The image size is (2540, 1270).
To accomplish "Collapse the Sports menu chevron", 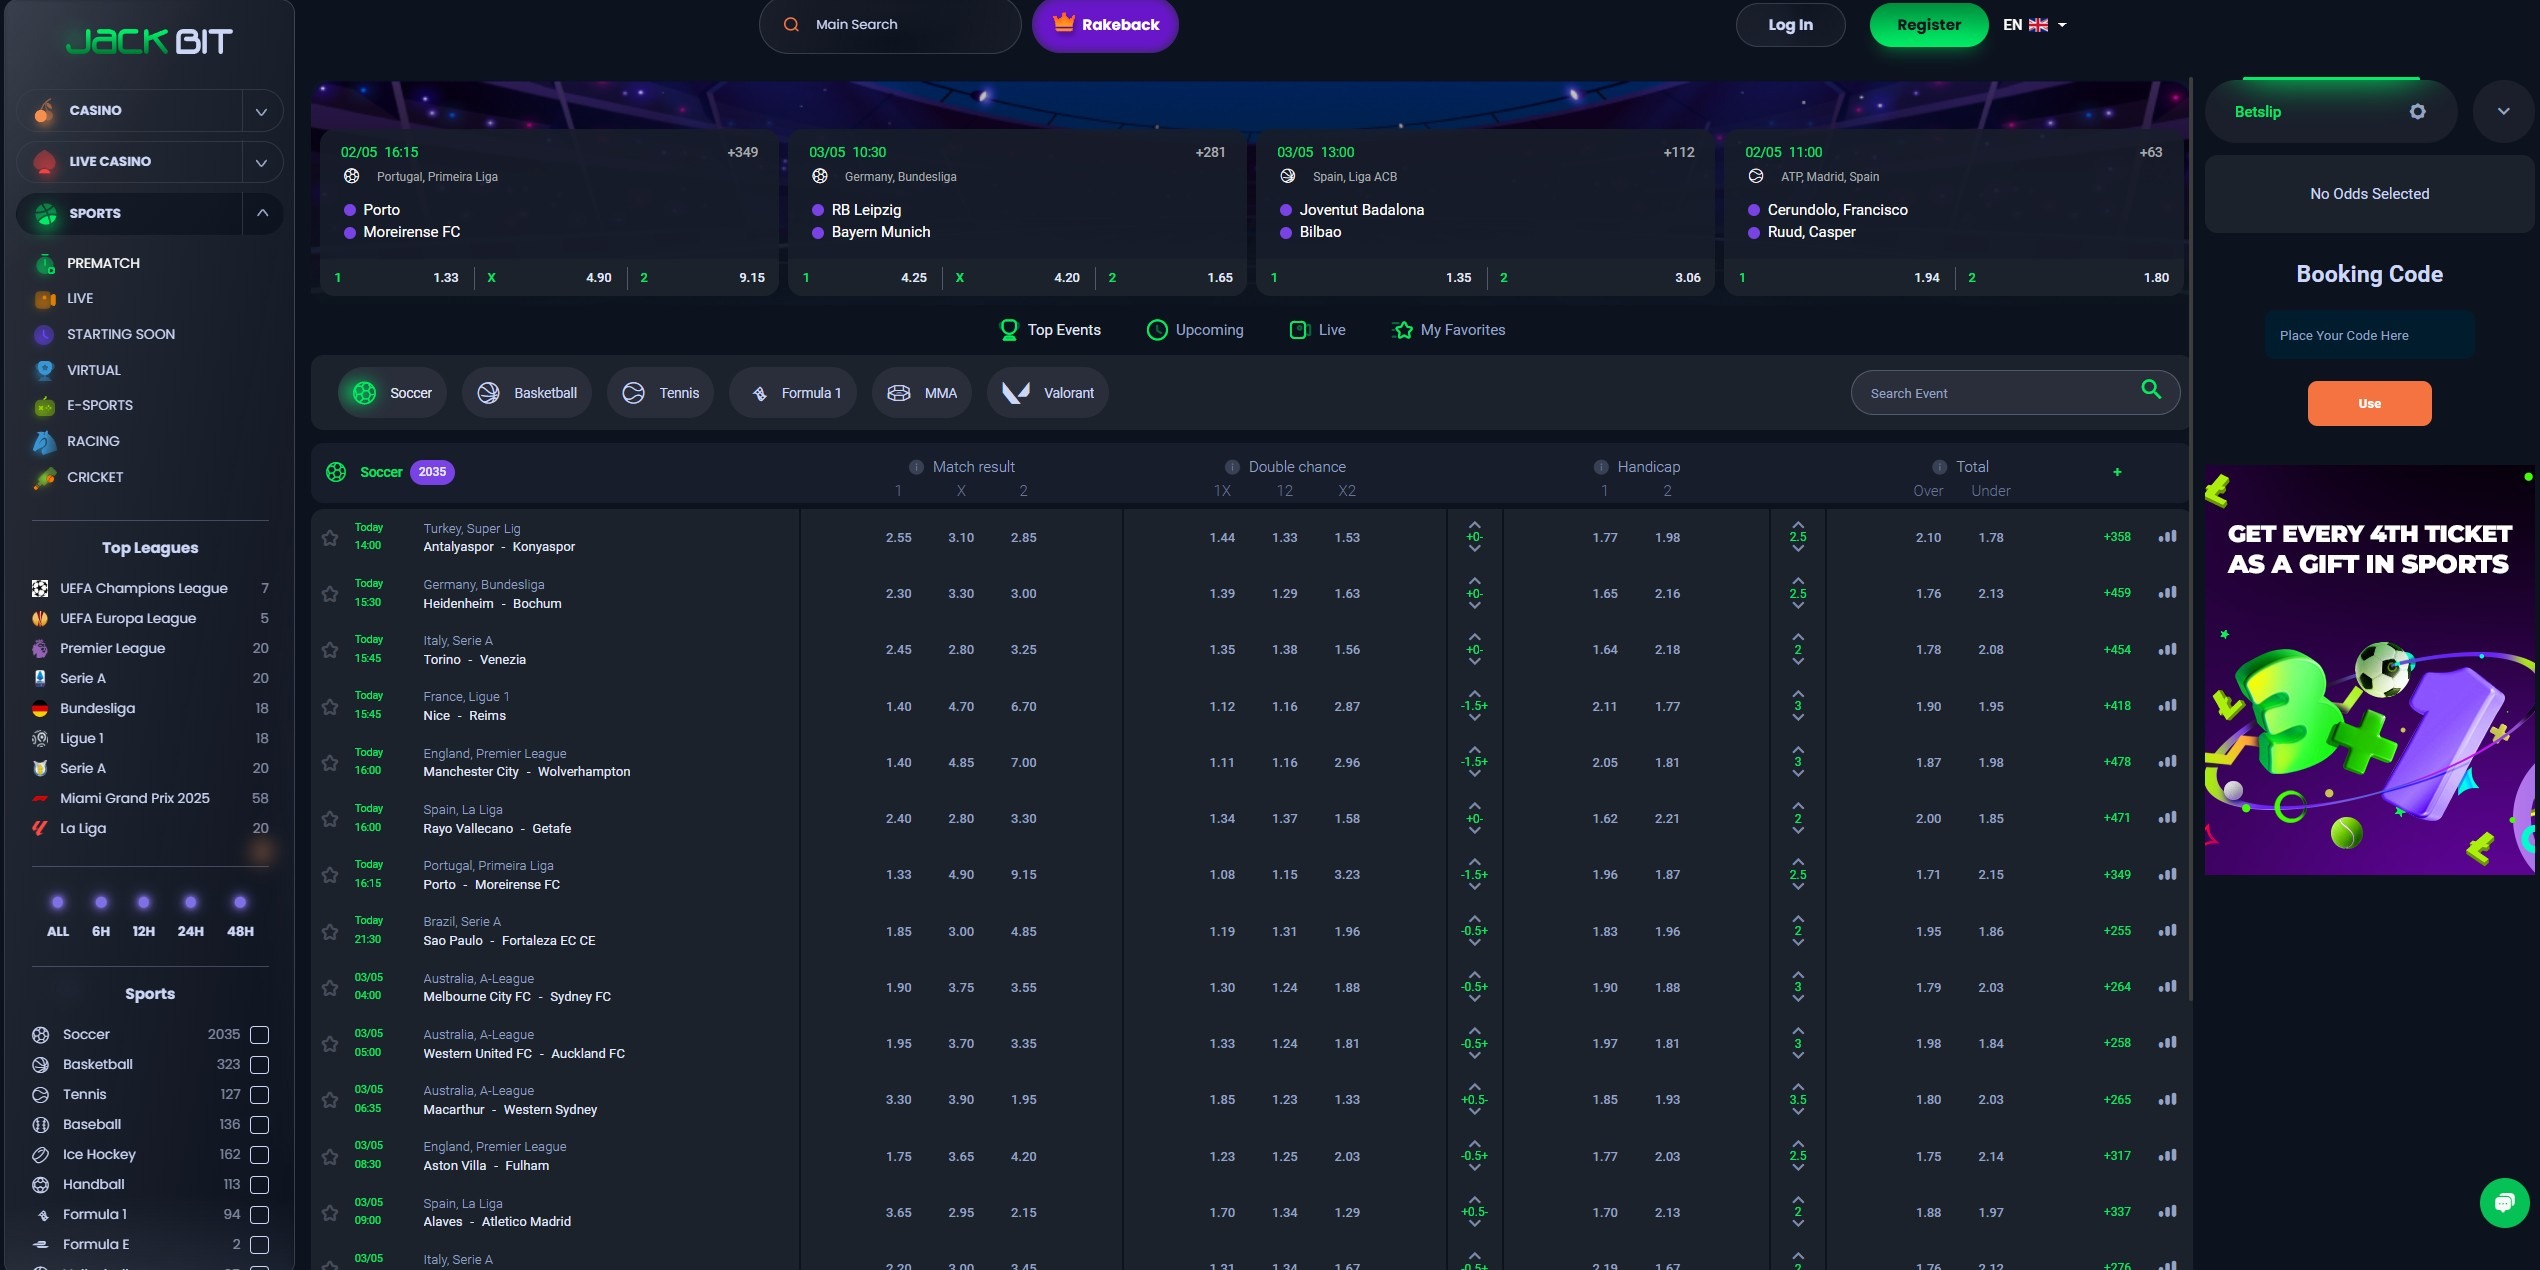I will pos(262,213).
